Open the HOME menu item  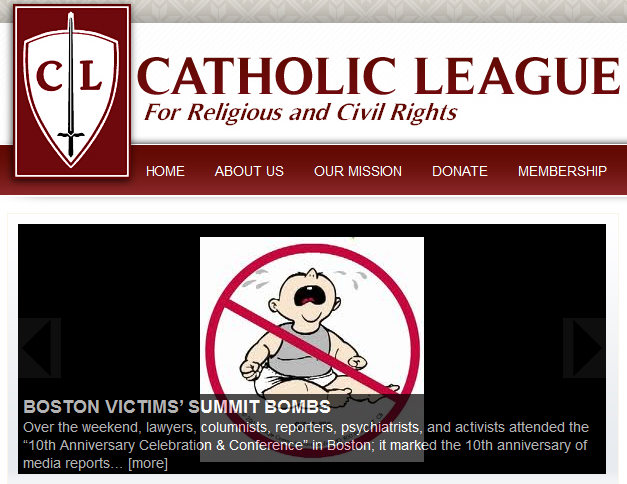[165, 171]
